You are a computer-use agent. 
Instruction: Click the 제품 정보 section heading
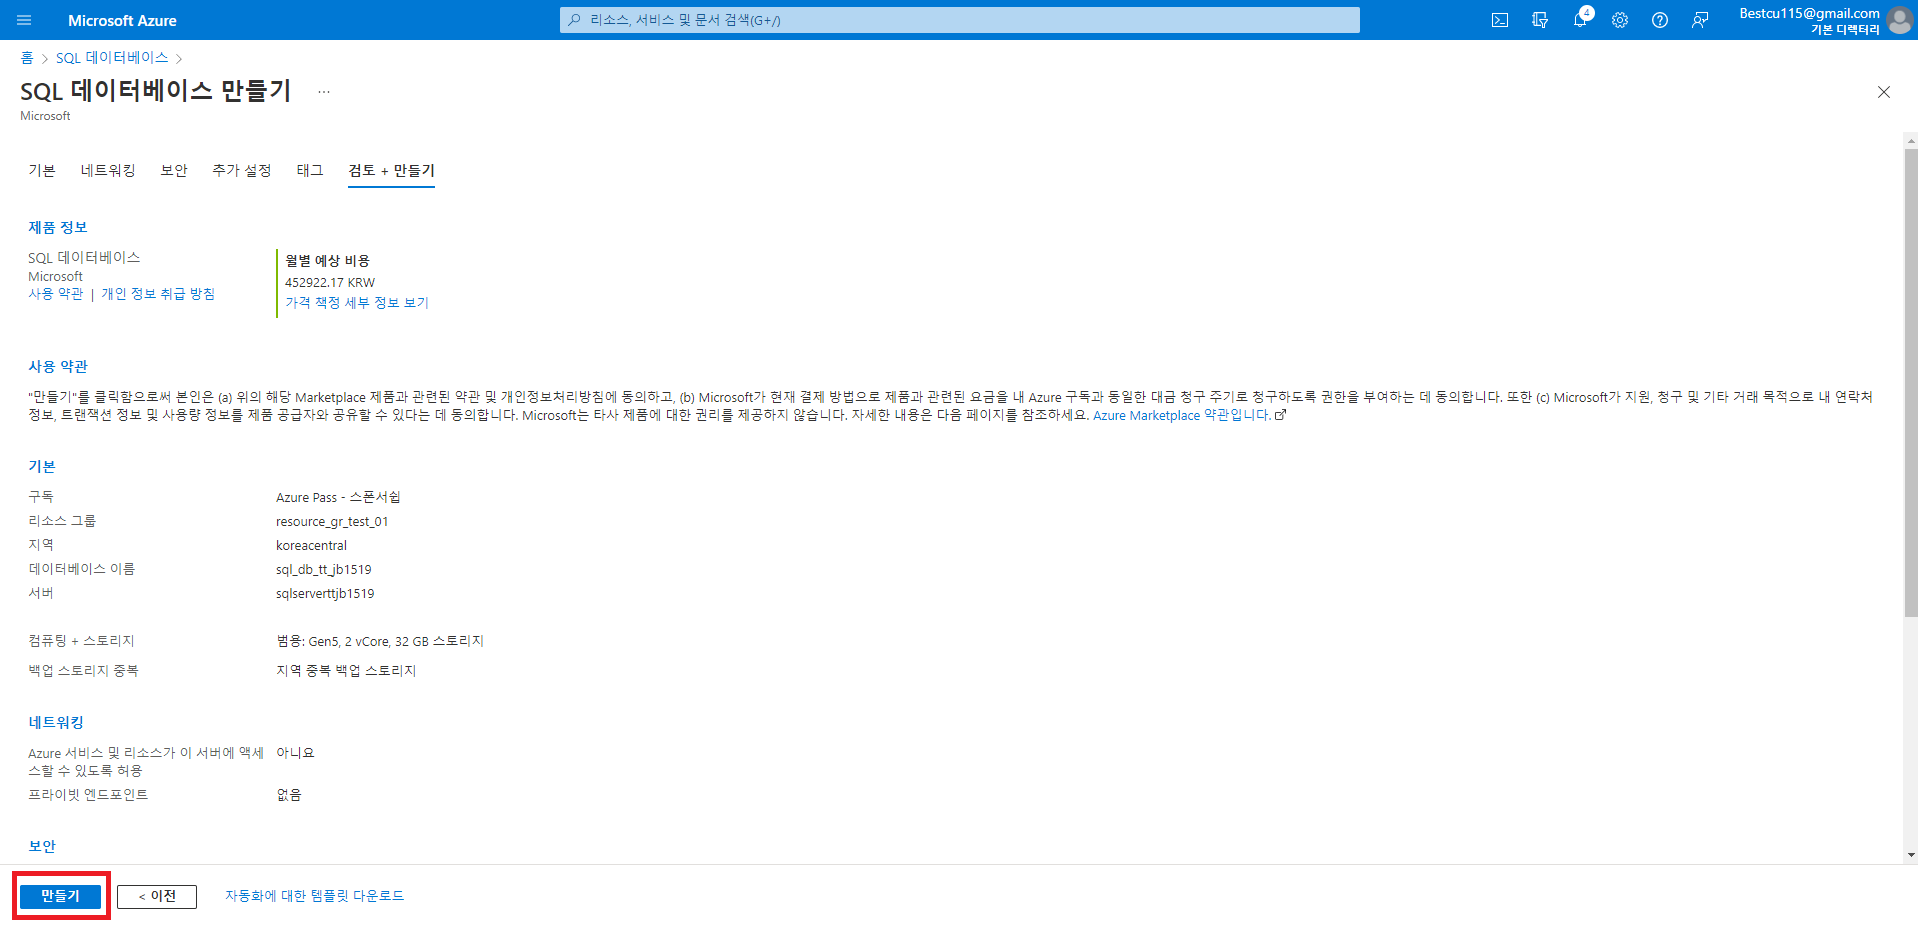(58, 228)
